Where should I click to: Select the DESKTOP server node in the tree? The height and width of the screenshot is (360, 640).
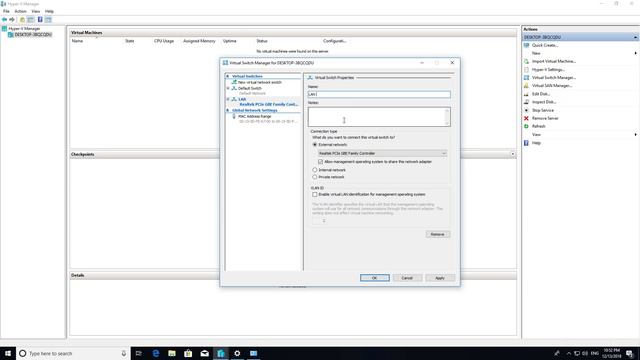click(33, 35)
